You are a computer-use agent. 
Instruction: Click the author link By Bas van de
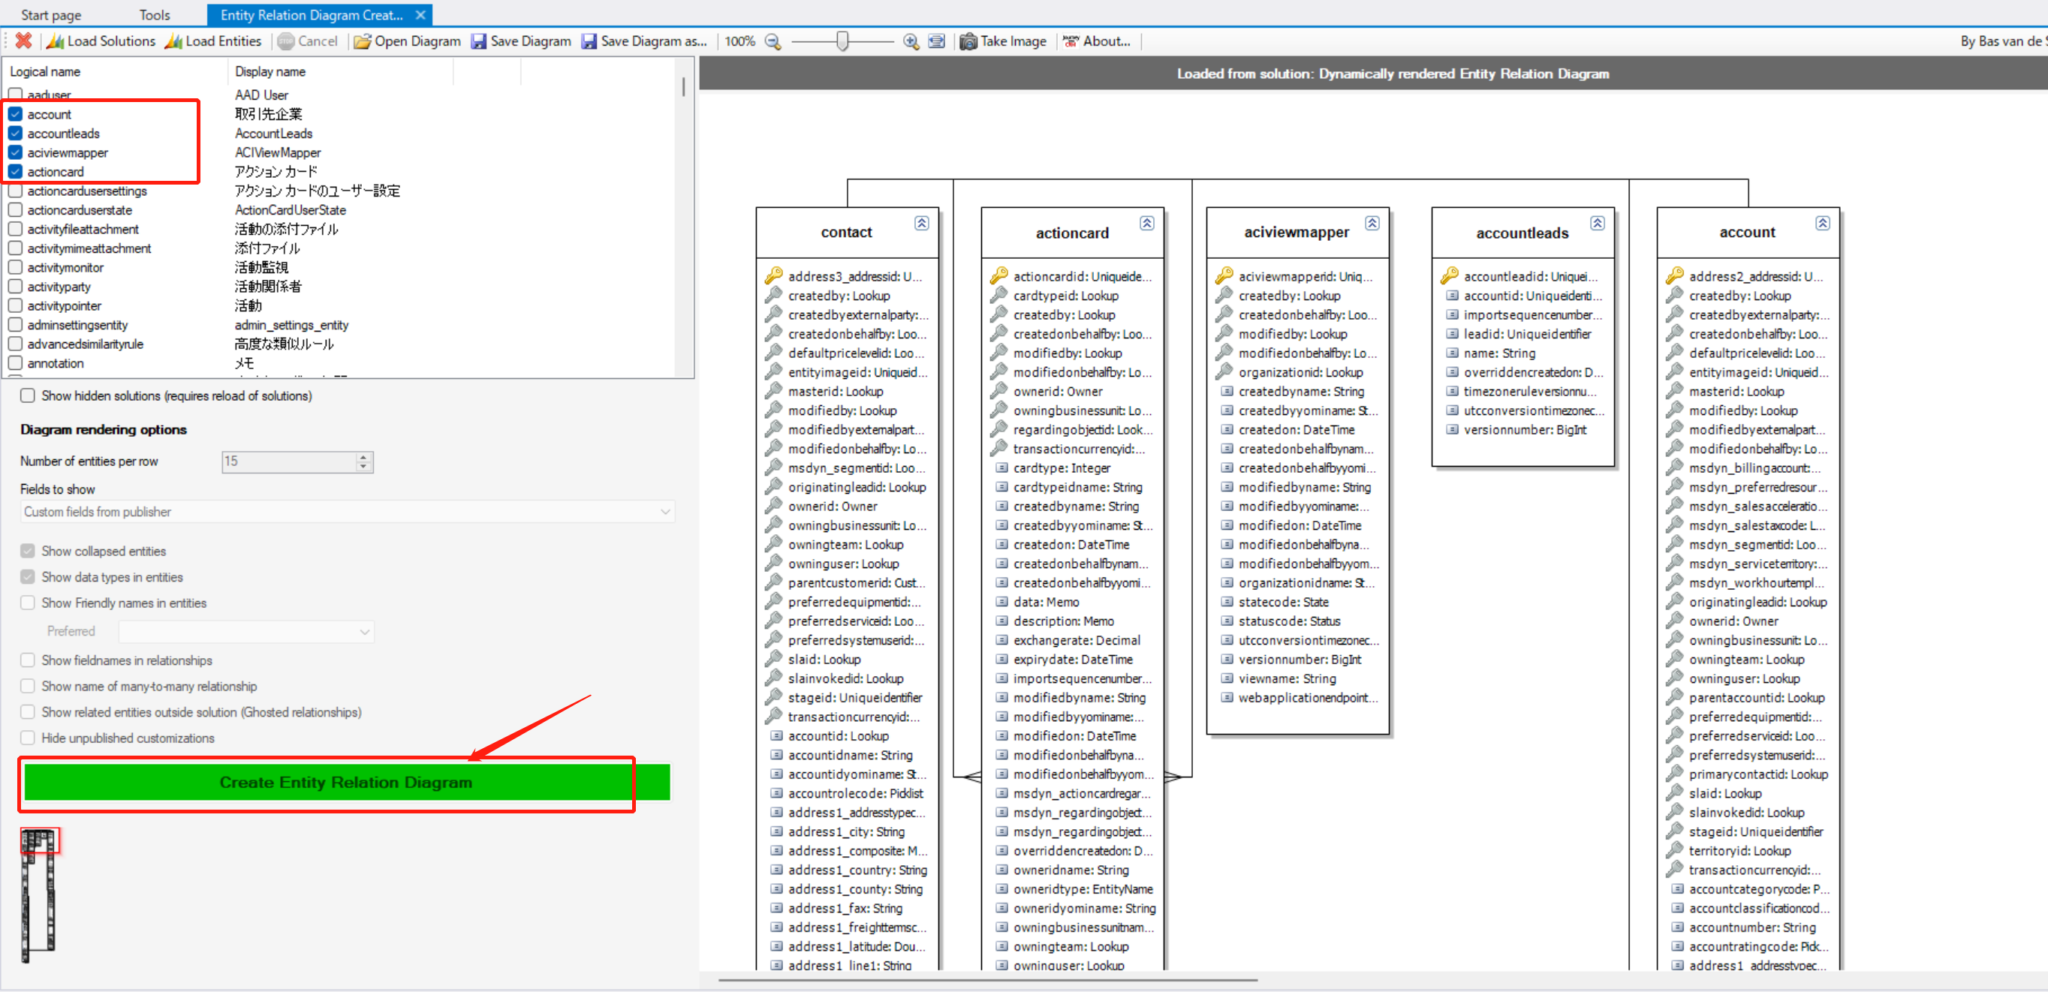(2004, 41)
